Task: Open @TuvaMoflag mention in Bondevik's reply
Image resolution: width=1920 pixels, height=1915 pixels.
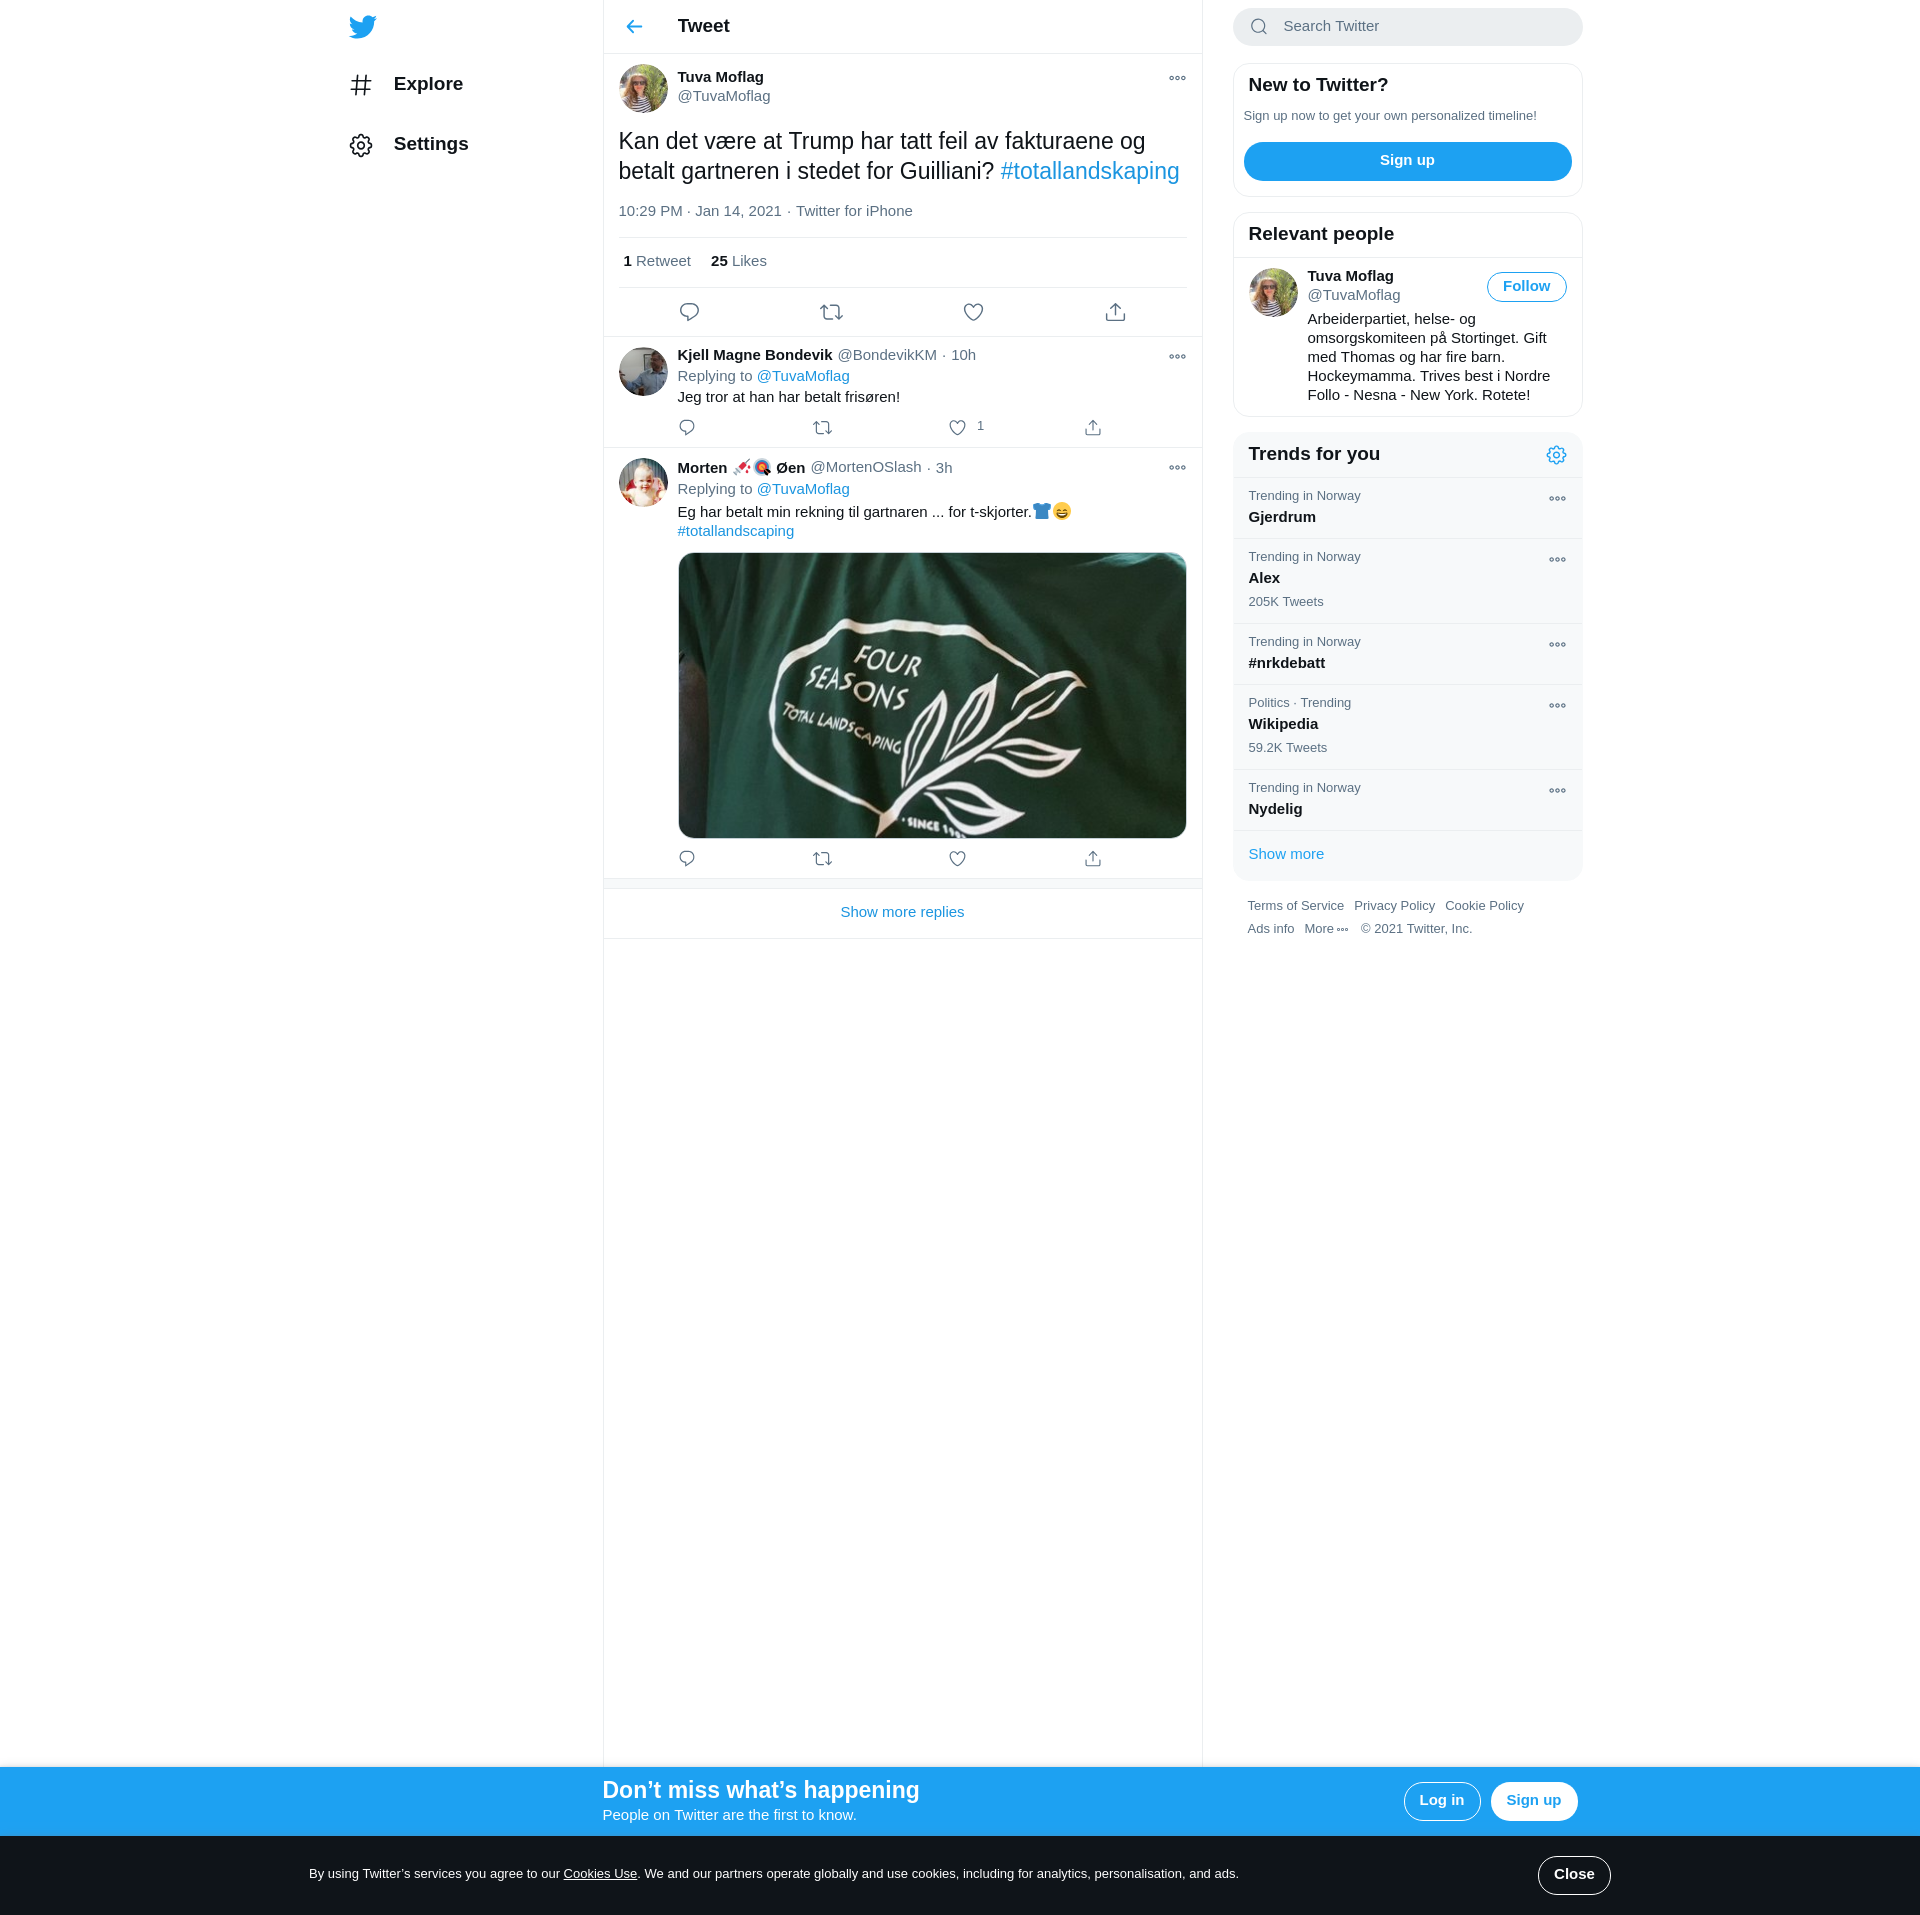Action: 803,376
